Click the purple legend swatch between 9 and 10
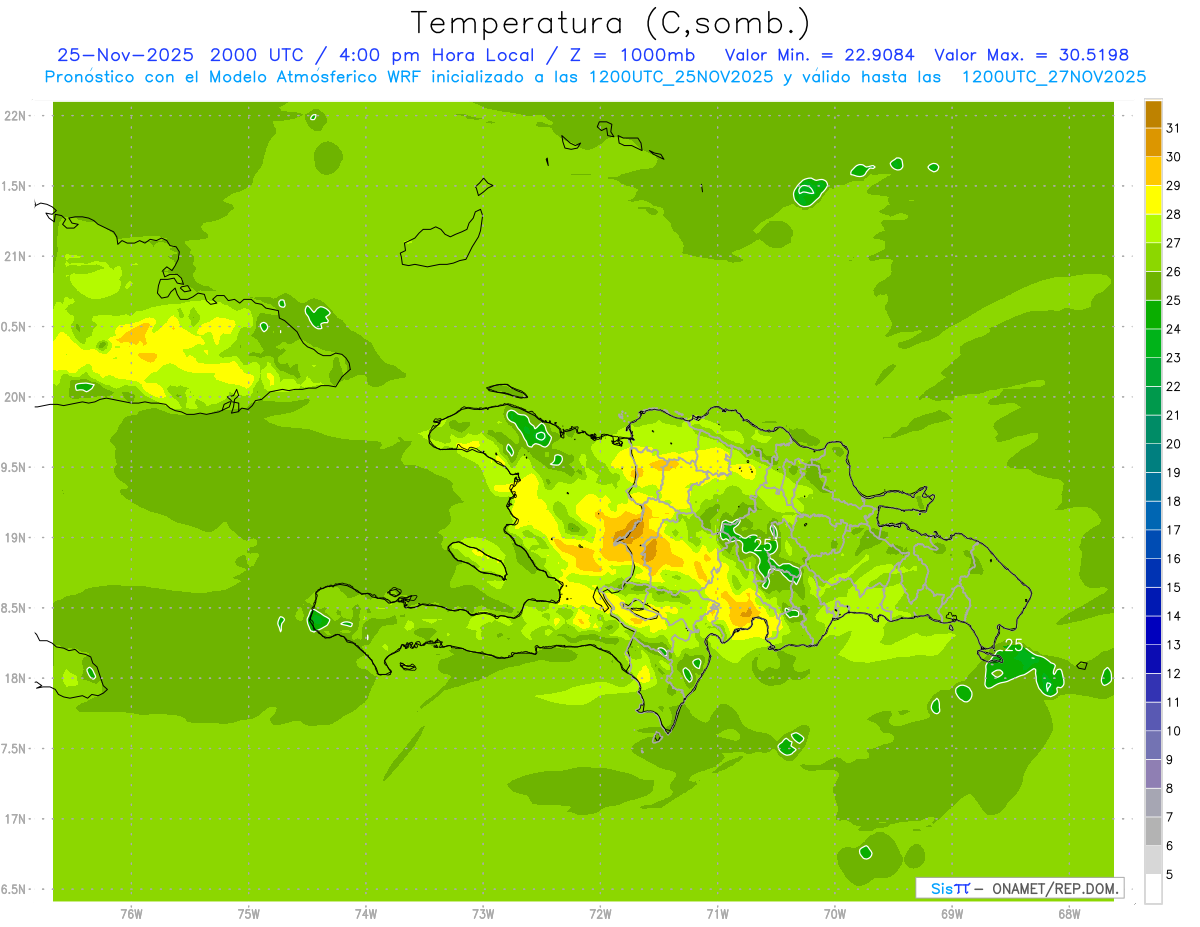Image resolution: width=1200 pixels, height=927 pixels. (1153, 745)
